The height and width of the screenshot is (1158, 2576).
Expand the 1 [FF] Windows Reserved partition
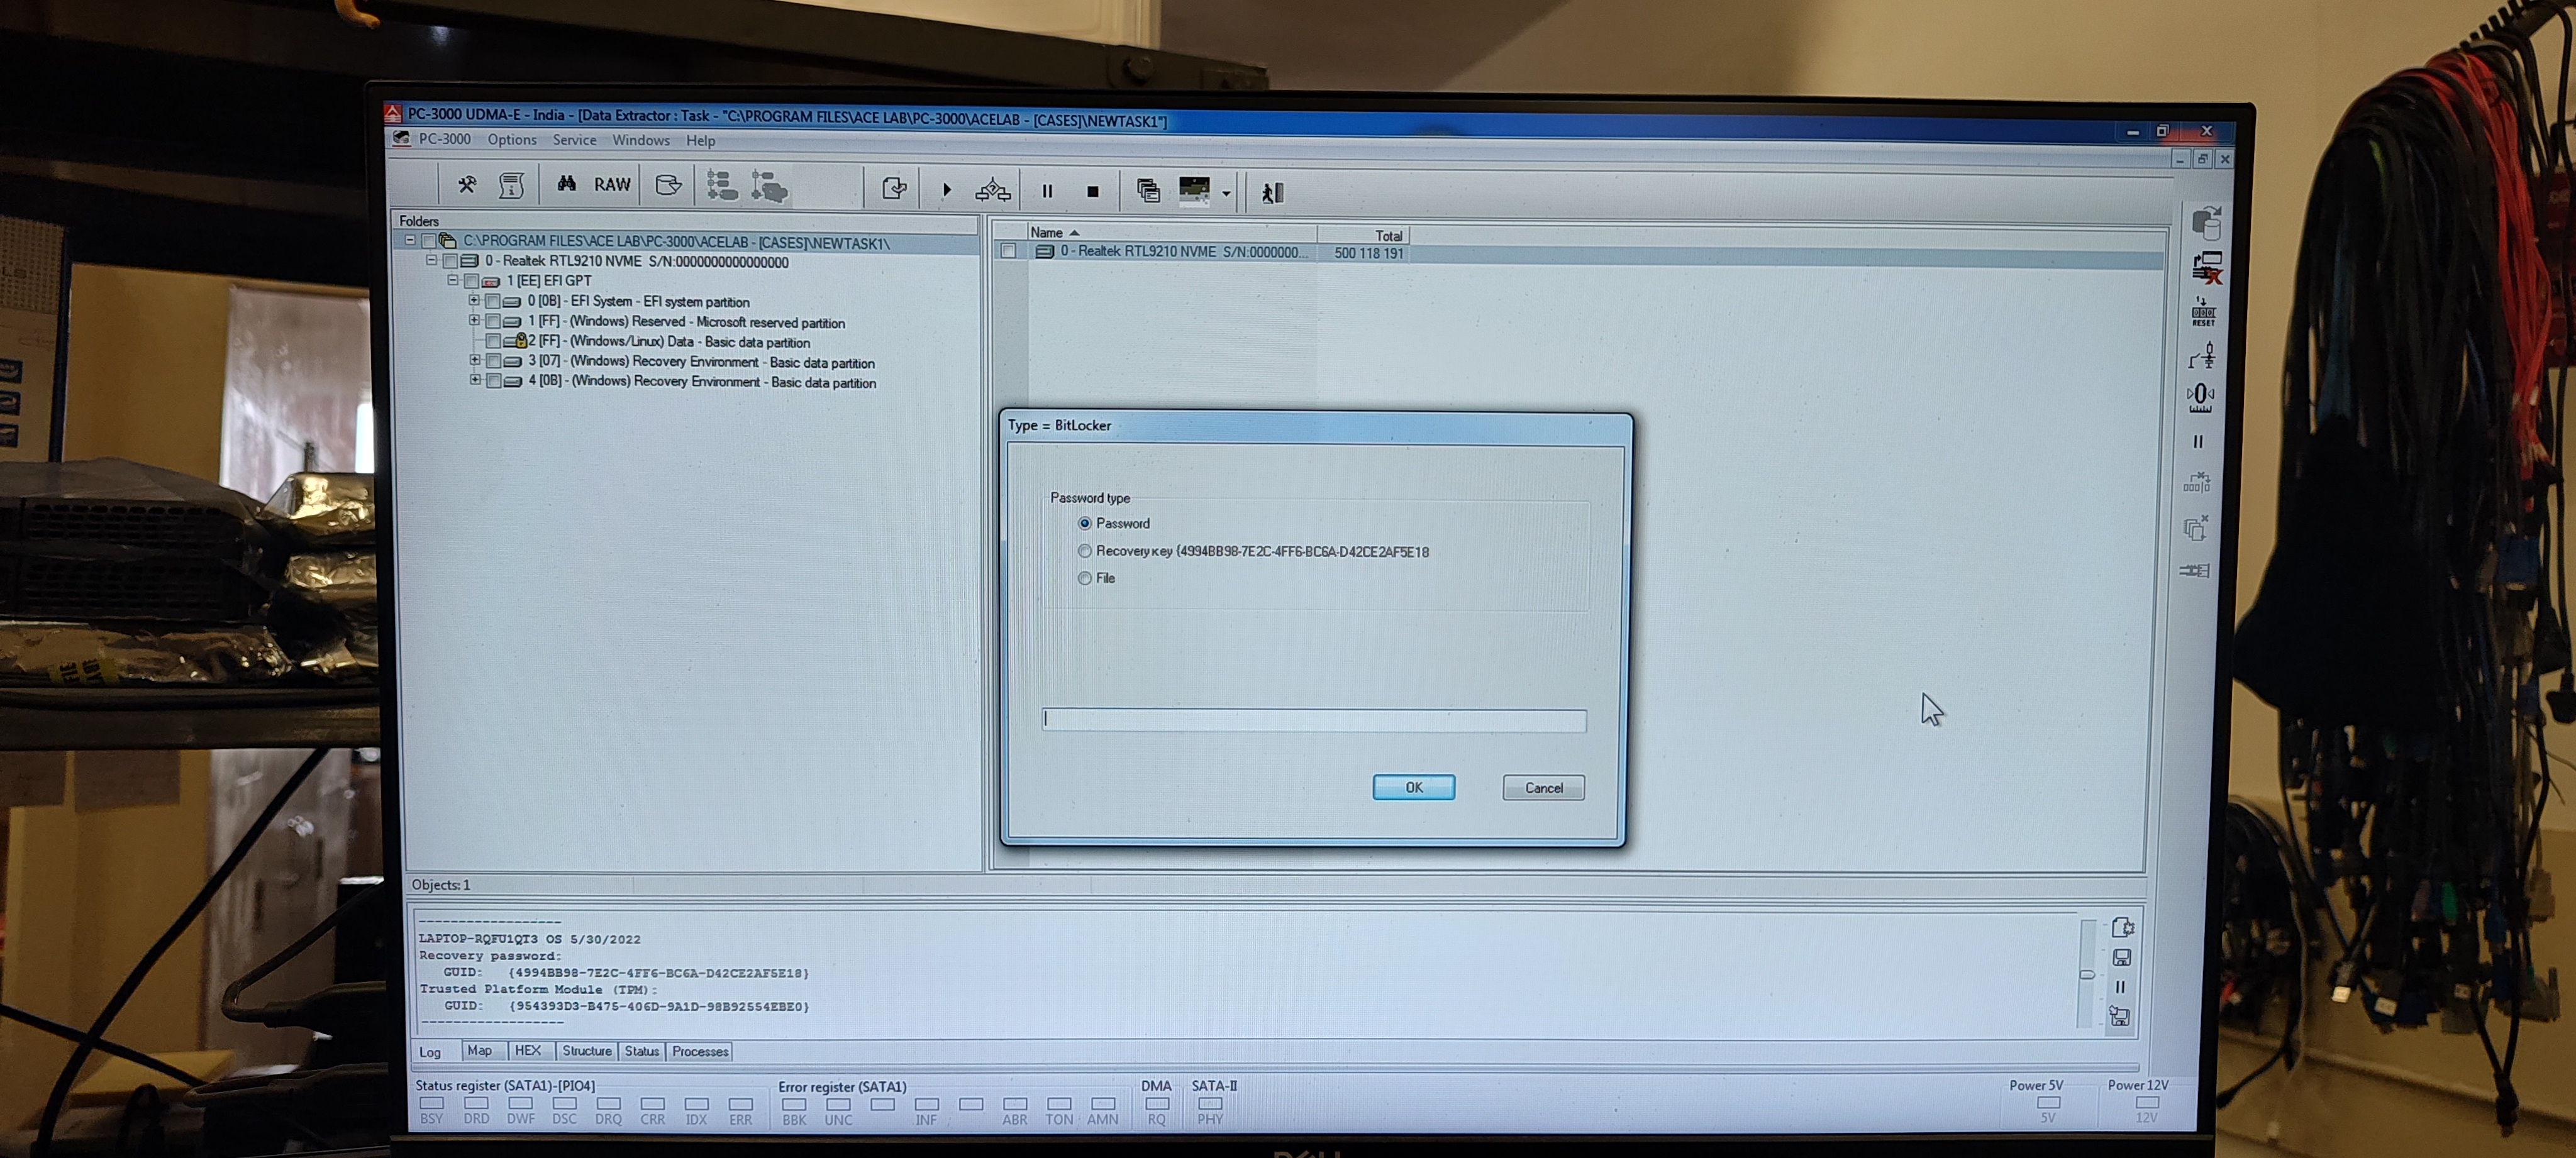[x=474, y=320]
